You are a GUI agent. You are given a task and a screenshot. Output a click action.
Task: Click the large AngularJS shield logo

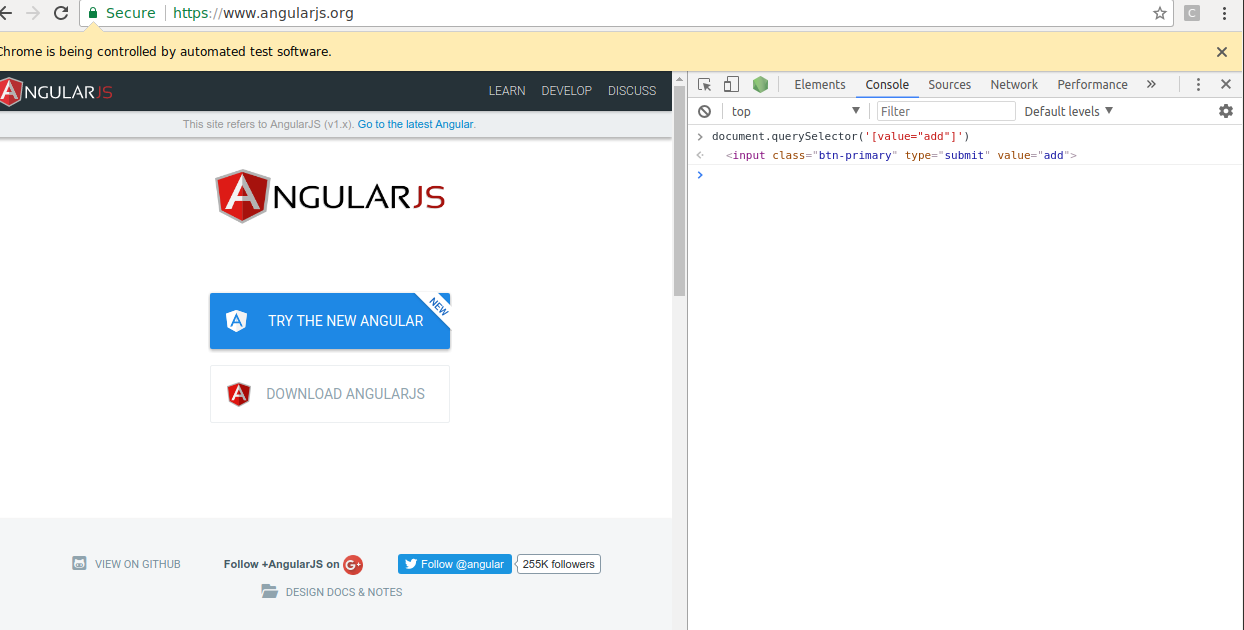(x=330, y=196)
